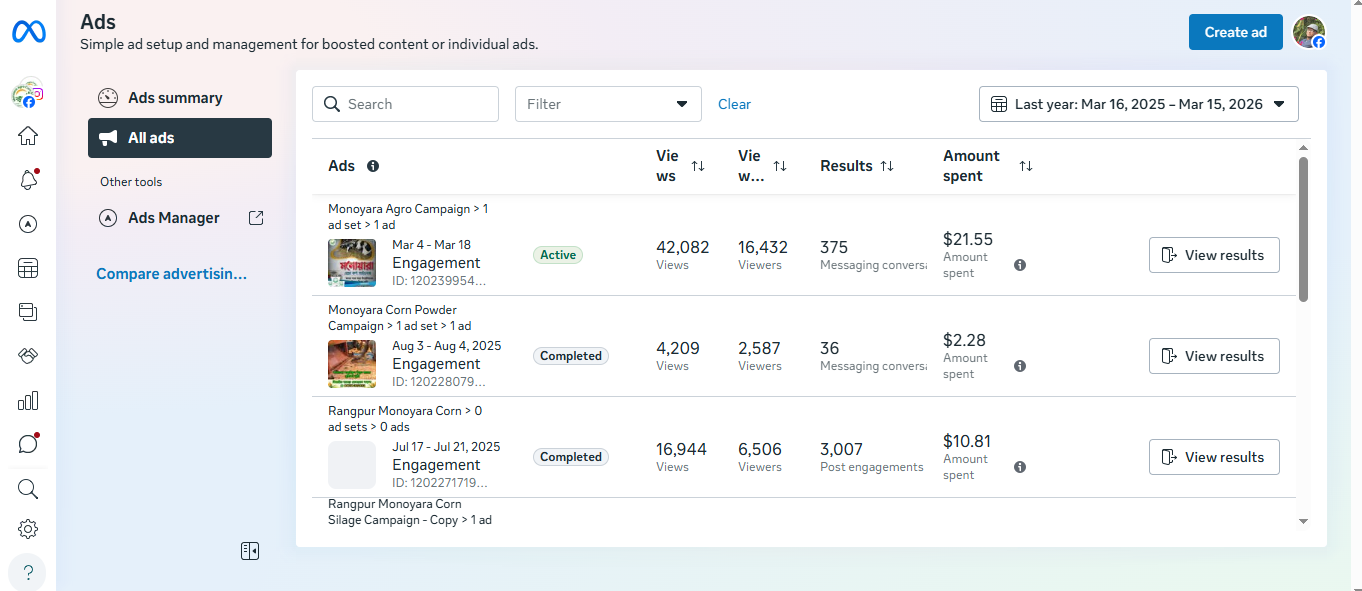Expand the Last year date range picker

click(1138, 104)
